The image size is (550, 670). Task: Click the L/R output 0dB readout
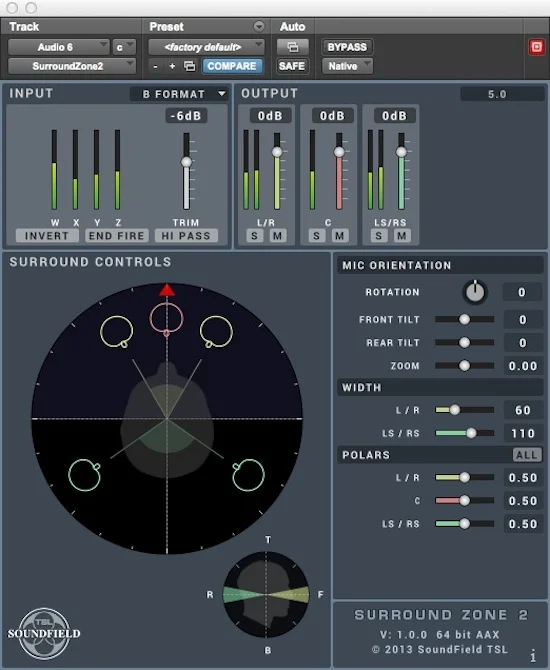tap(269, 116)
